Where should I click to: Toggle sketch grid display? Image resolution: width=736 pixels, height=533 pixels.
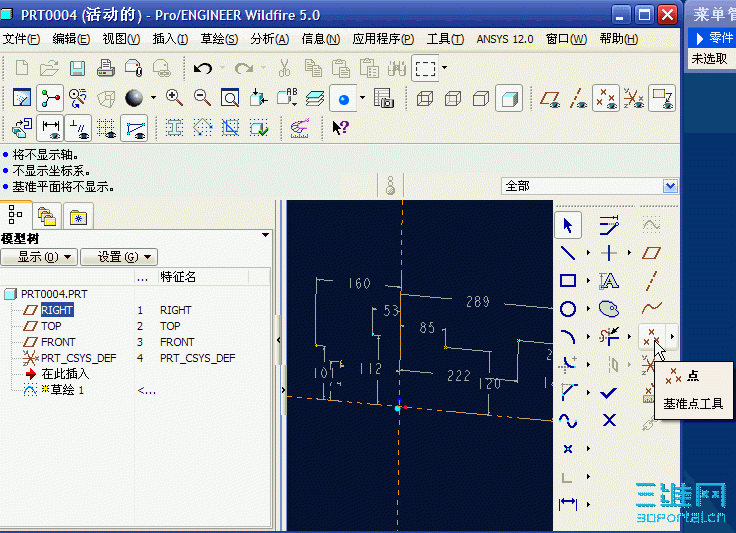pos(106,128)
